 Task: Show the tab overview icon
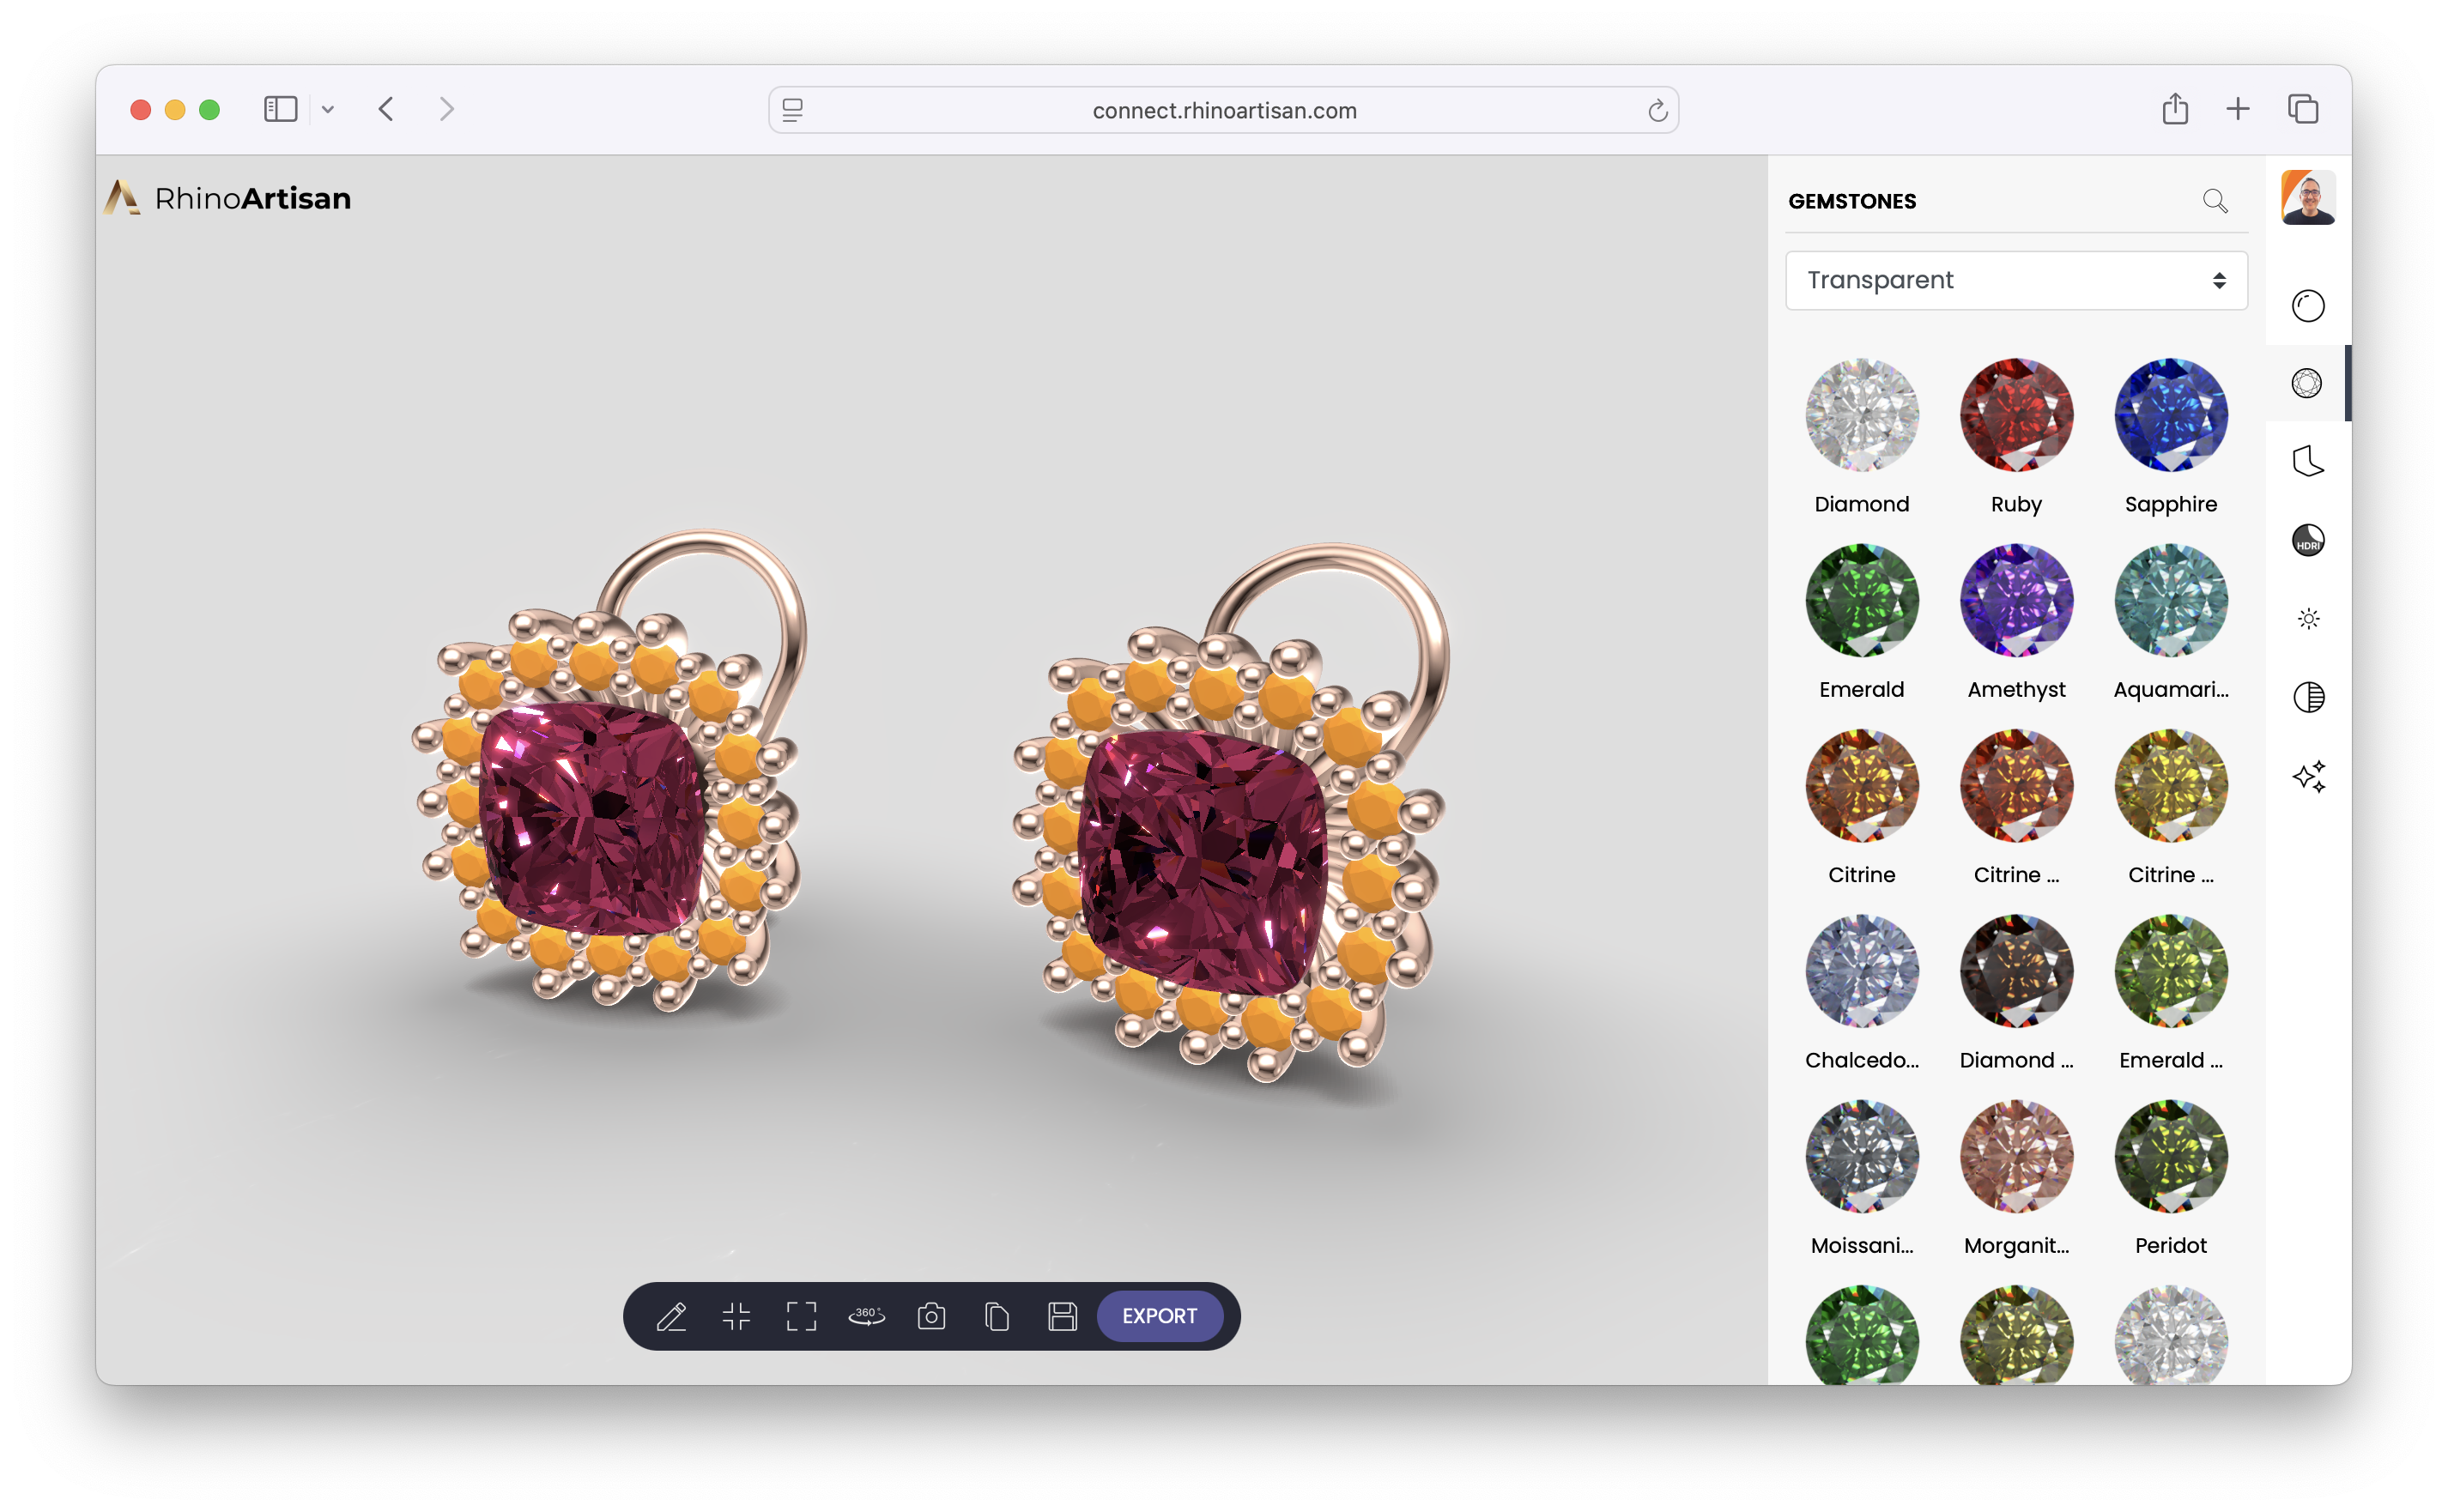point(2302,109)
